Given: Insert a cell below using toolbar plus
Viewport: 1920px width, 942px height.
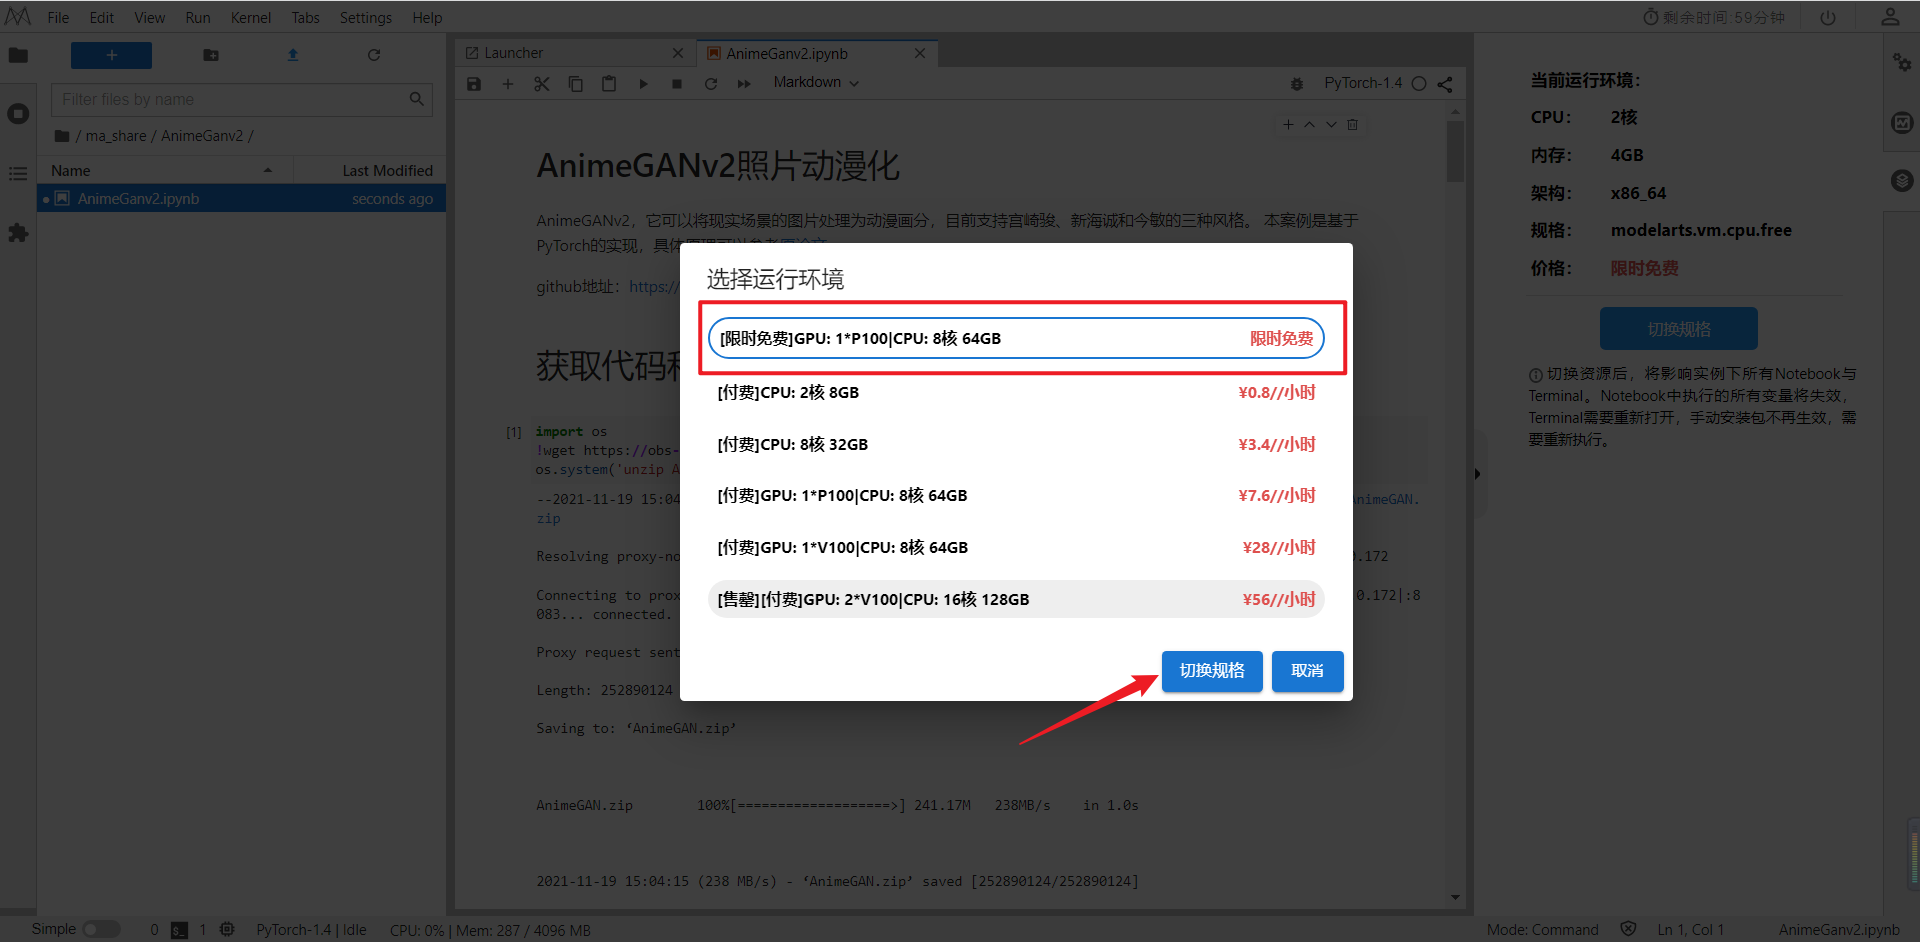Looking at the screenshot, I should pyautogui.click(x=508, y=84).
